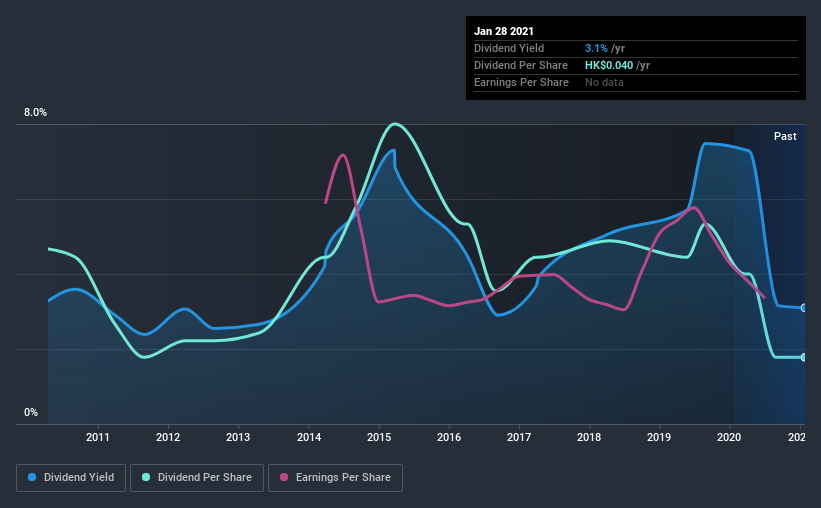821x508 pixels.
Task: Select the teal Dividend Per Share end marker
Action: 804,357
